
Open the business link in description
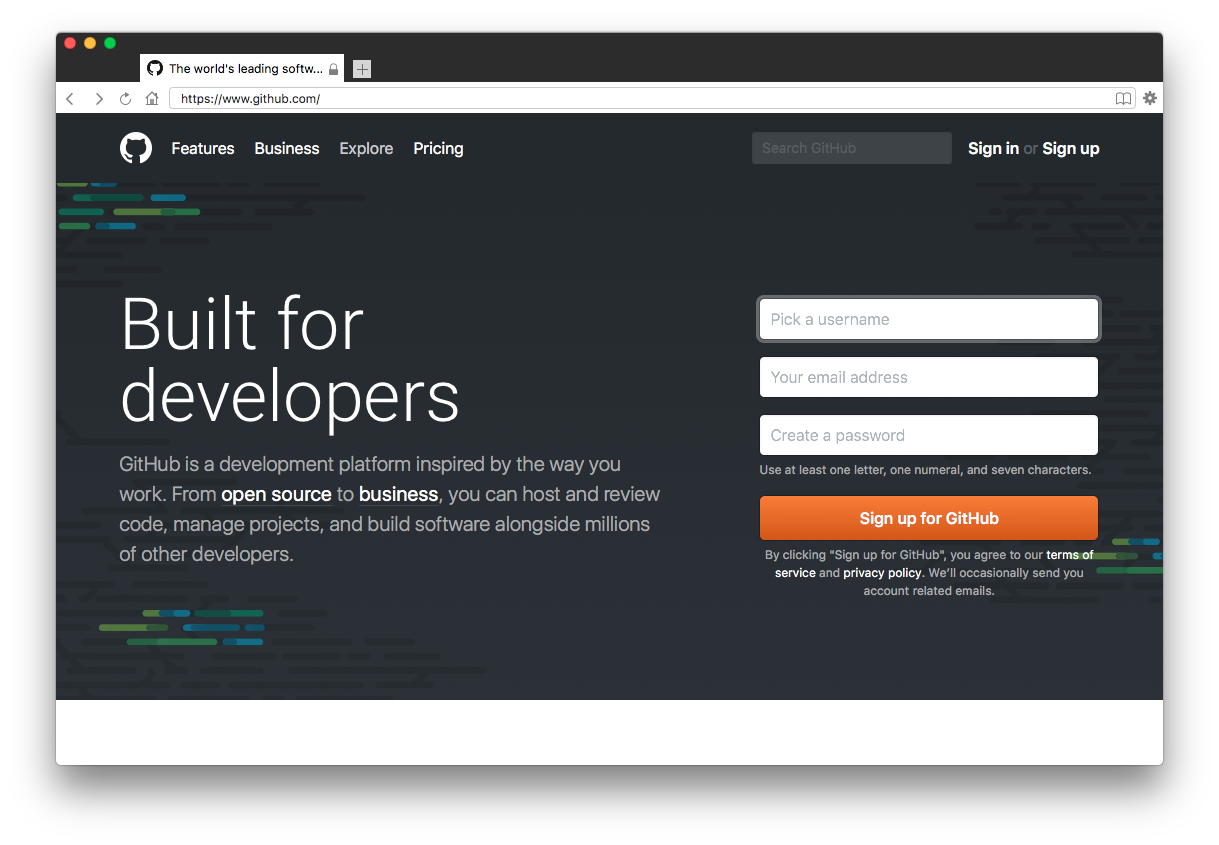[398, 494]
